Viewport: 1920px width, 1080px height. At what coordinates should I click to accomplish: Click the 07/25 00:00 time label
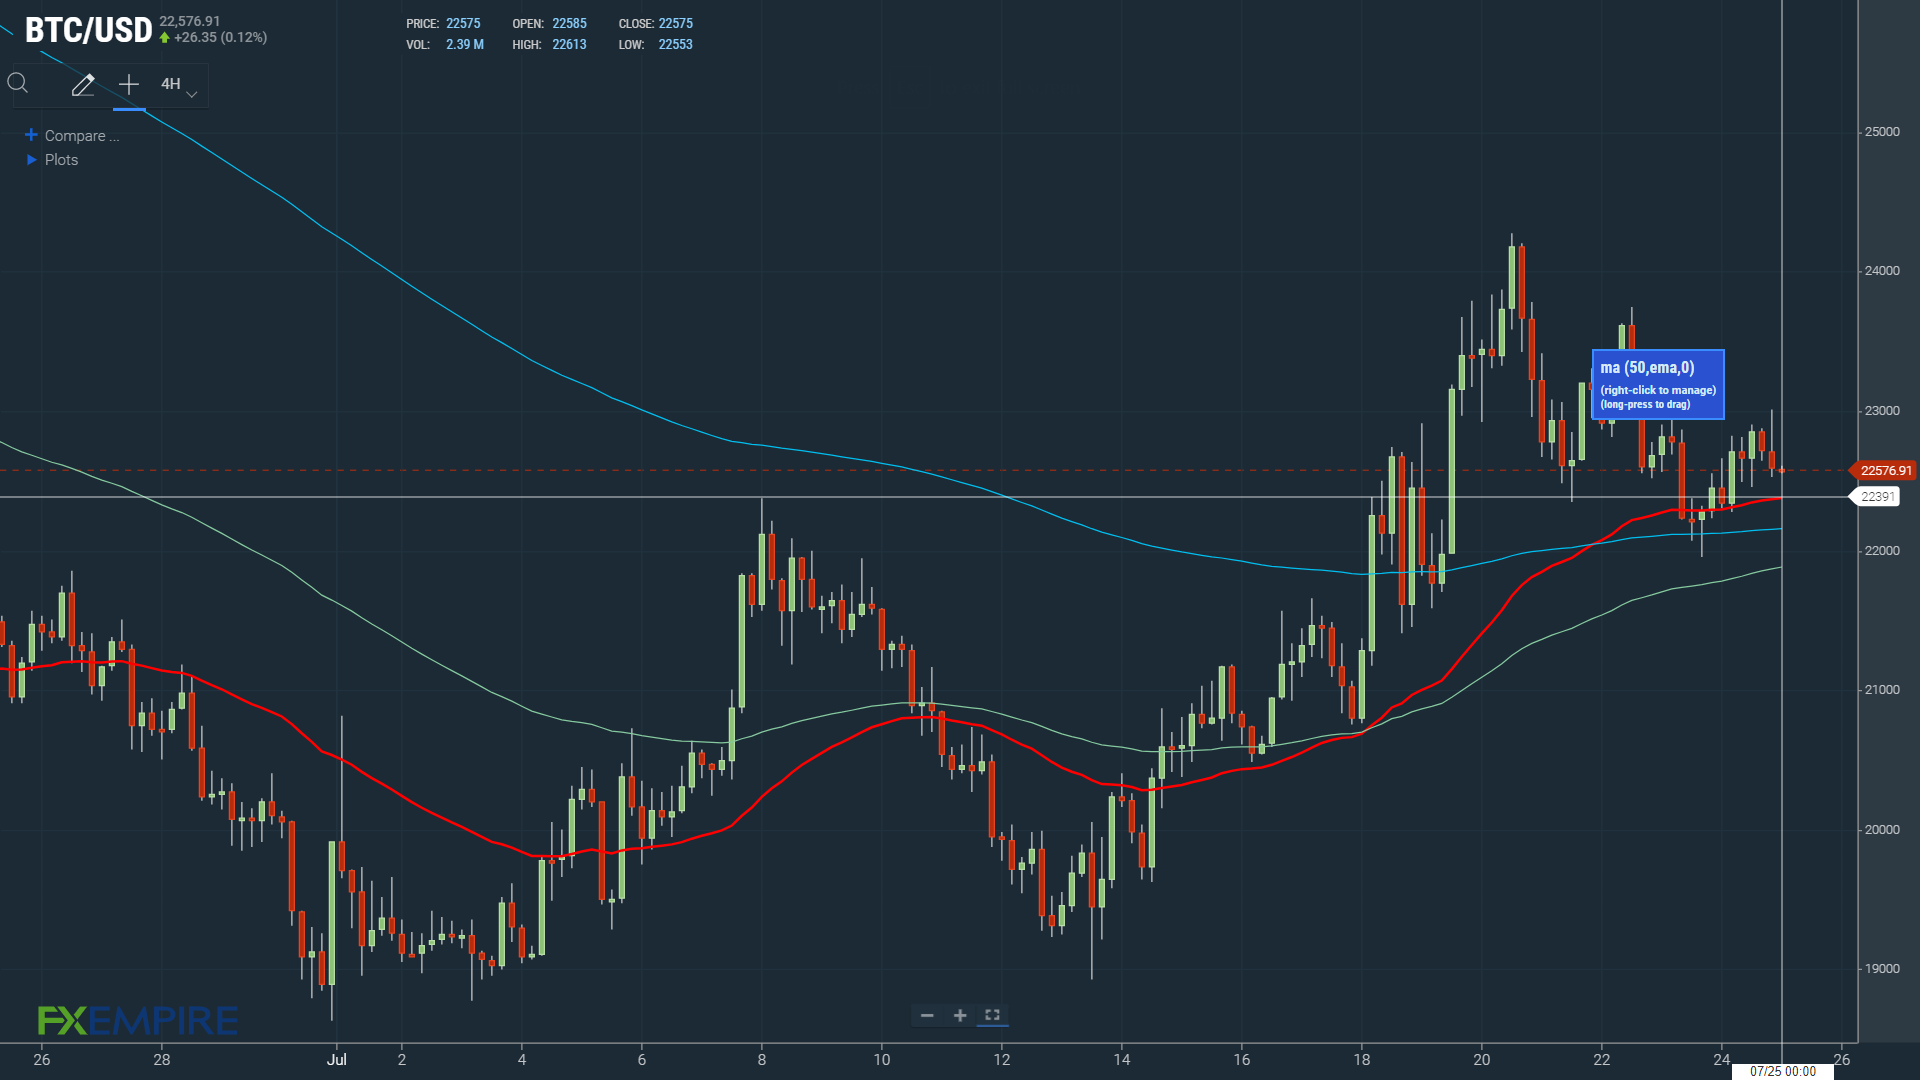1782,1071
